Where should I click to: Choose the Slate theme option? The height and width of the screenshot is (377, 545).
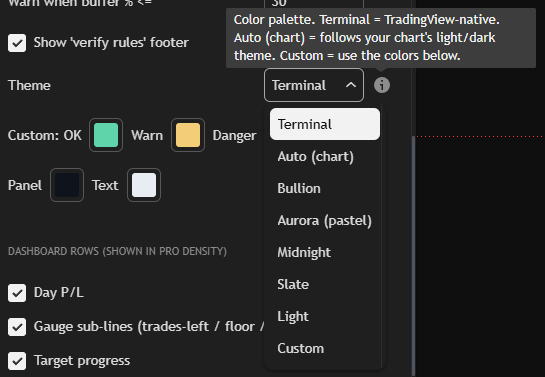[x=325, y=284]
